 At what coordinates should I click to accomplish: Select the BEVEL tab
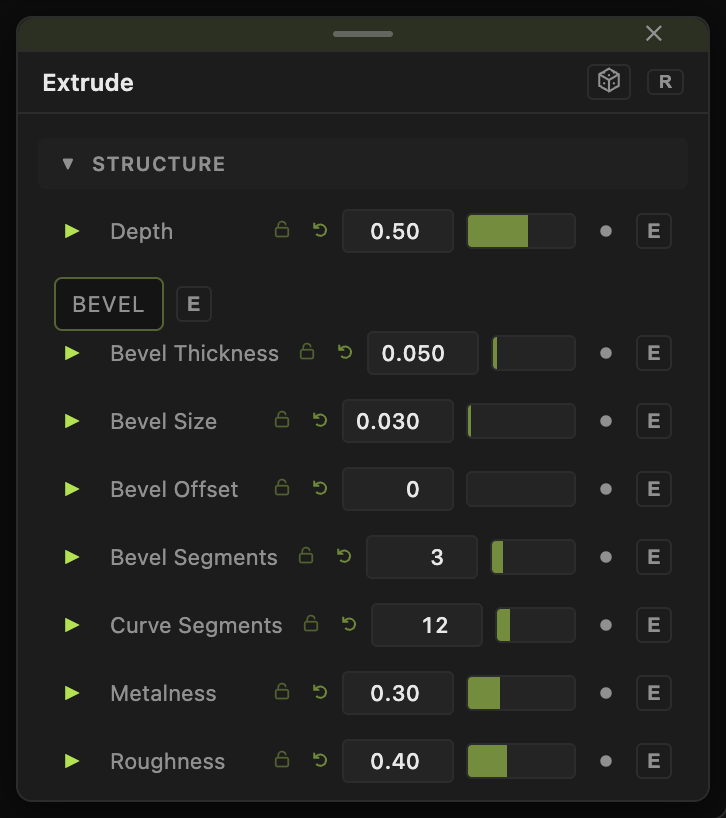[109, 304]
